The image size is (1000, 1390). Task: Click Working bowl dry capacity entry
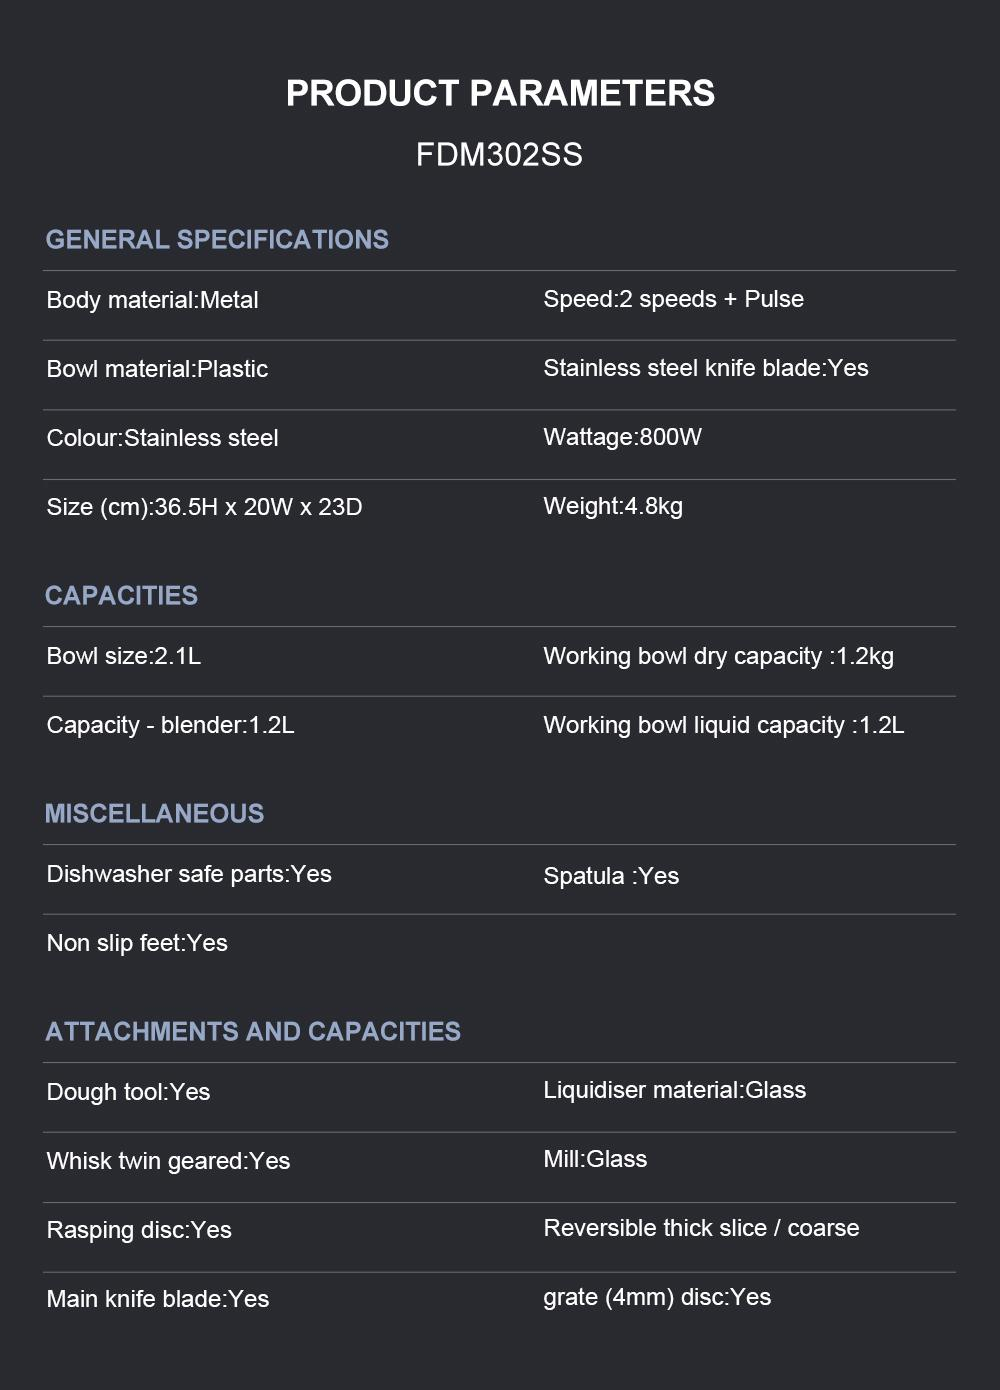point(718,656)
